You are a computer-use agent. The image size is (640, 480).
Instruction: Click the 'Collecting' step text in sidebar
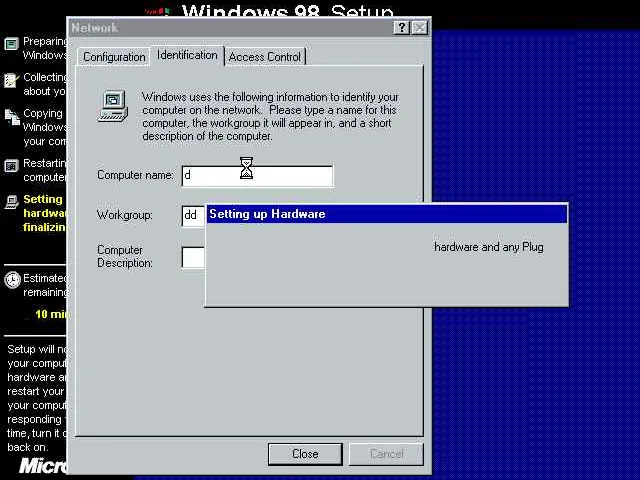coord(45,77)
